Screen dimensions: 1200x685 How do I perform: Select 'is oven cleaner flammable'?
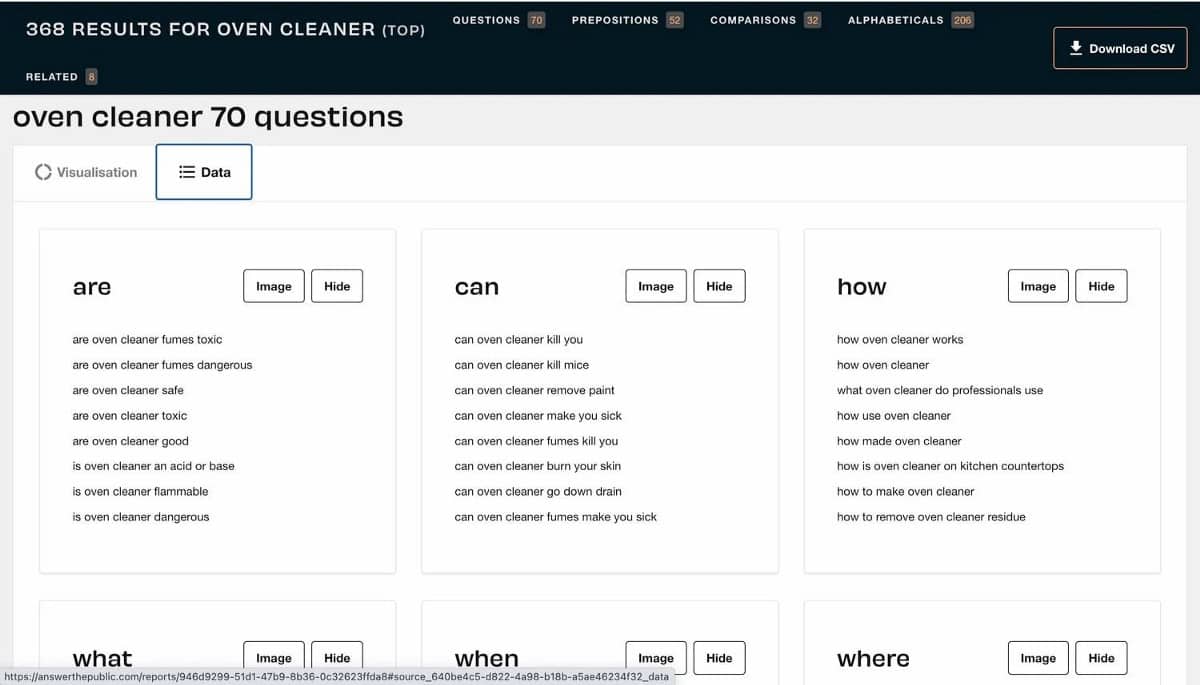pyautogui.click(x=140, y=492)
